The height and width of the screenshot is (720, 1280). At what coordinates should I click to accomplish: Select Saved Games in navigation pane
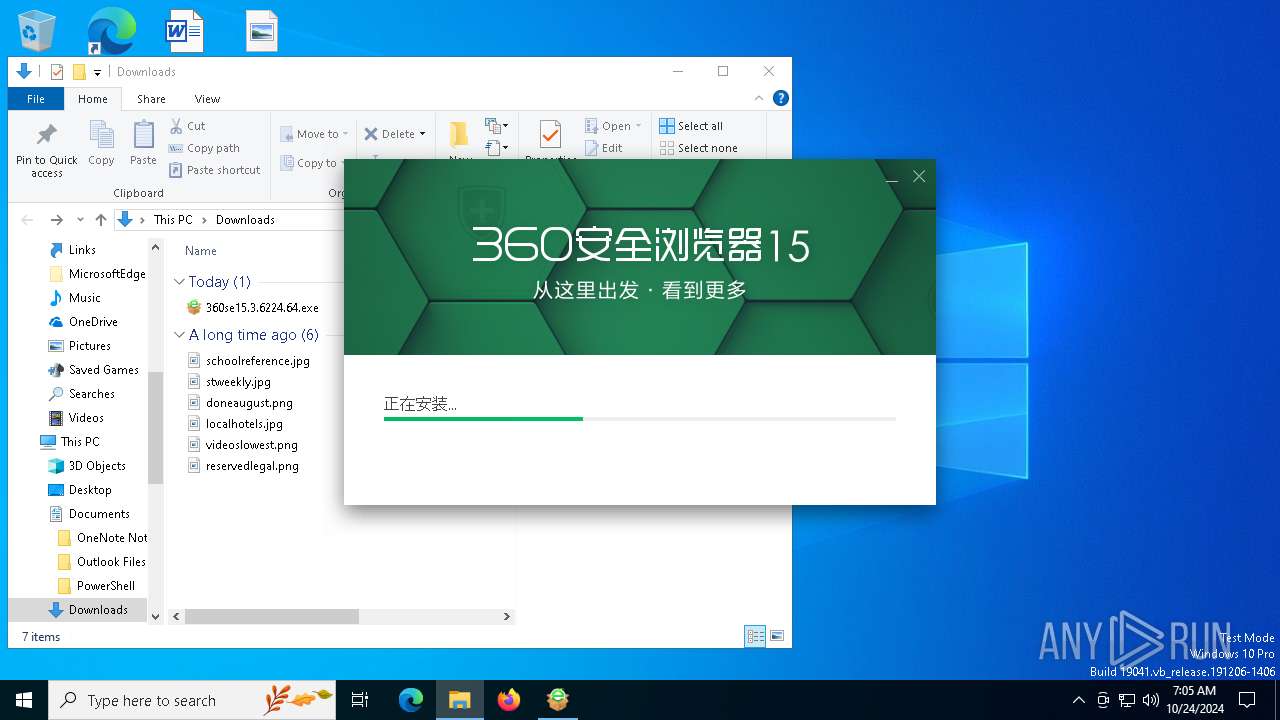point(95,370)
